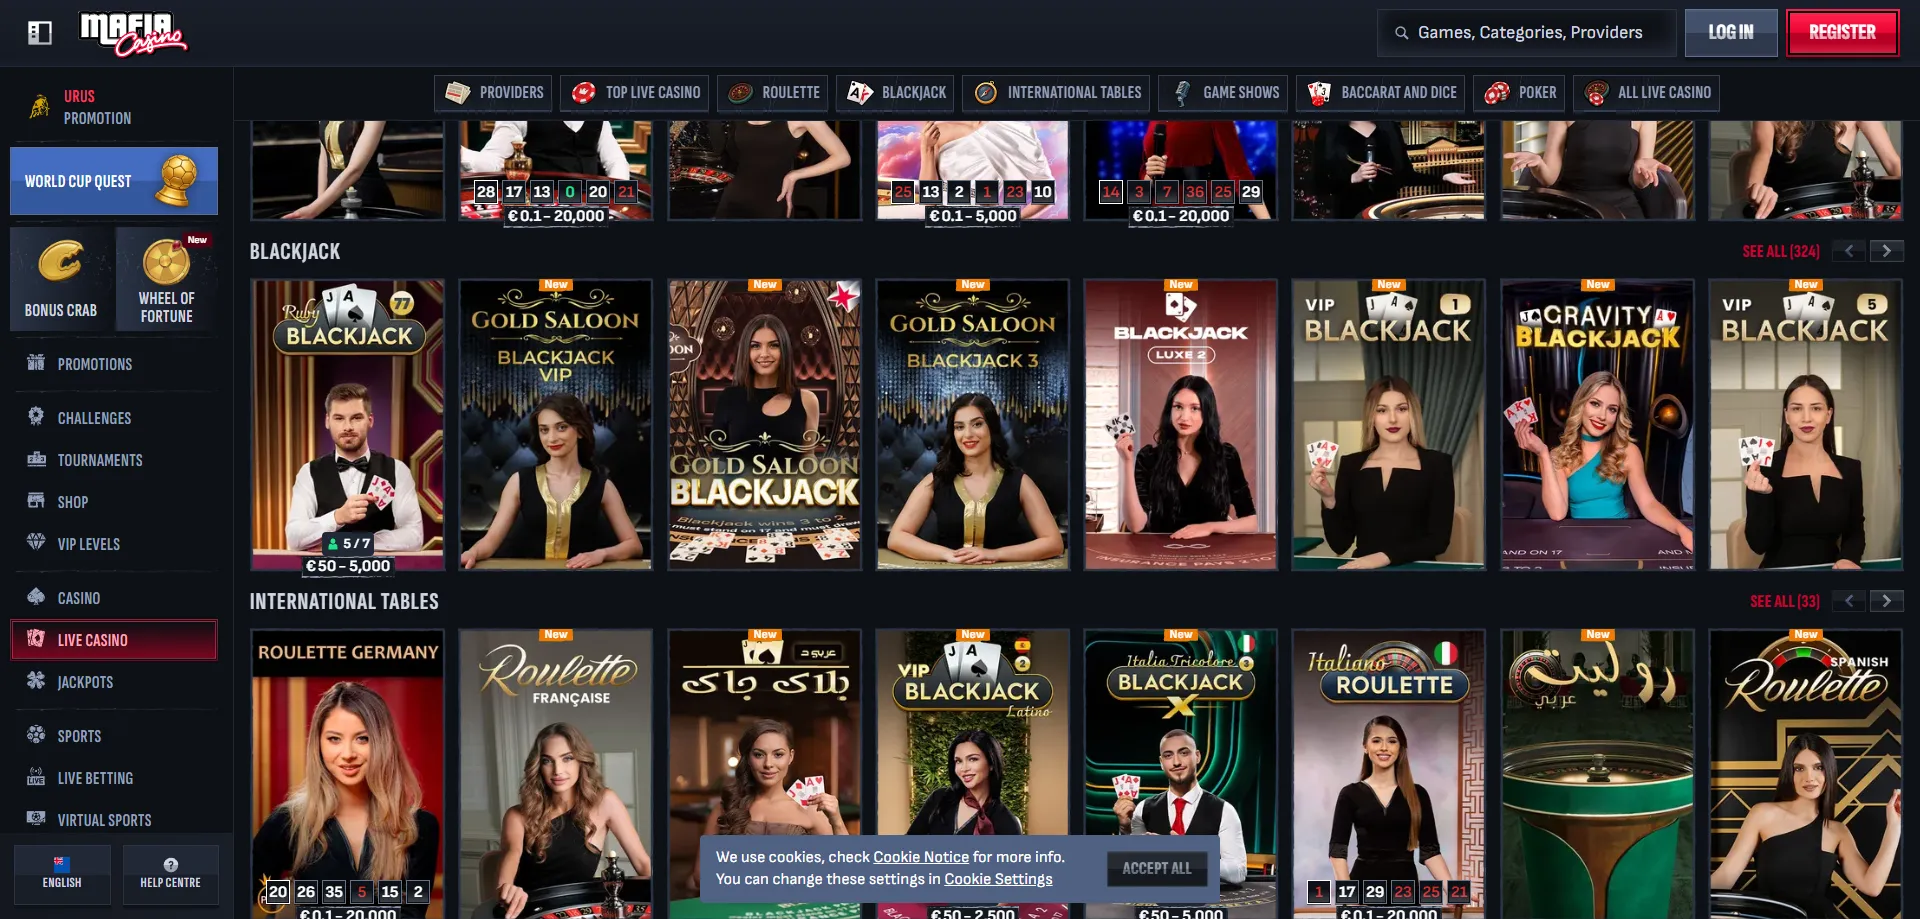
Task: Open Gold Saloon Blackjack VIP game
Action: coord(556,425)
